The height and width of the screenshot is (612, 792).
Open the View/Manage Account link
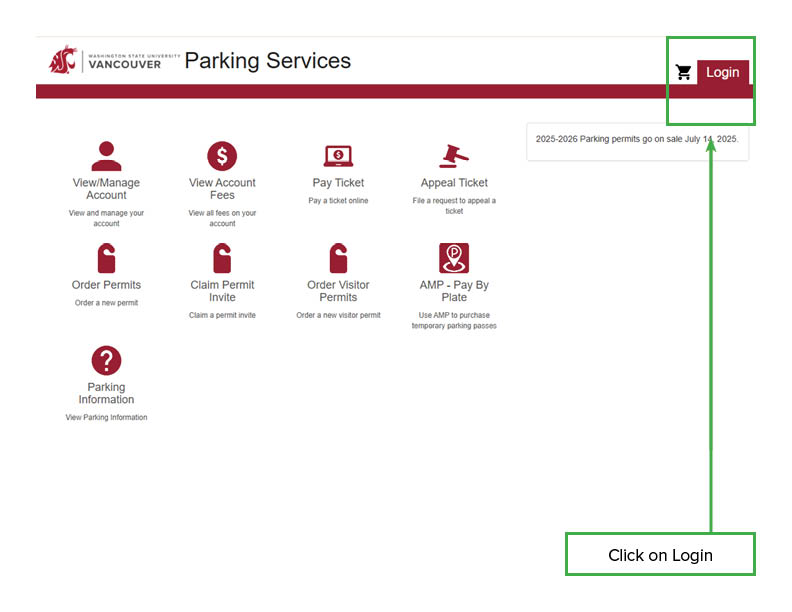[106, 189]
